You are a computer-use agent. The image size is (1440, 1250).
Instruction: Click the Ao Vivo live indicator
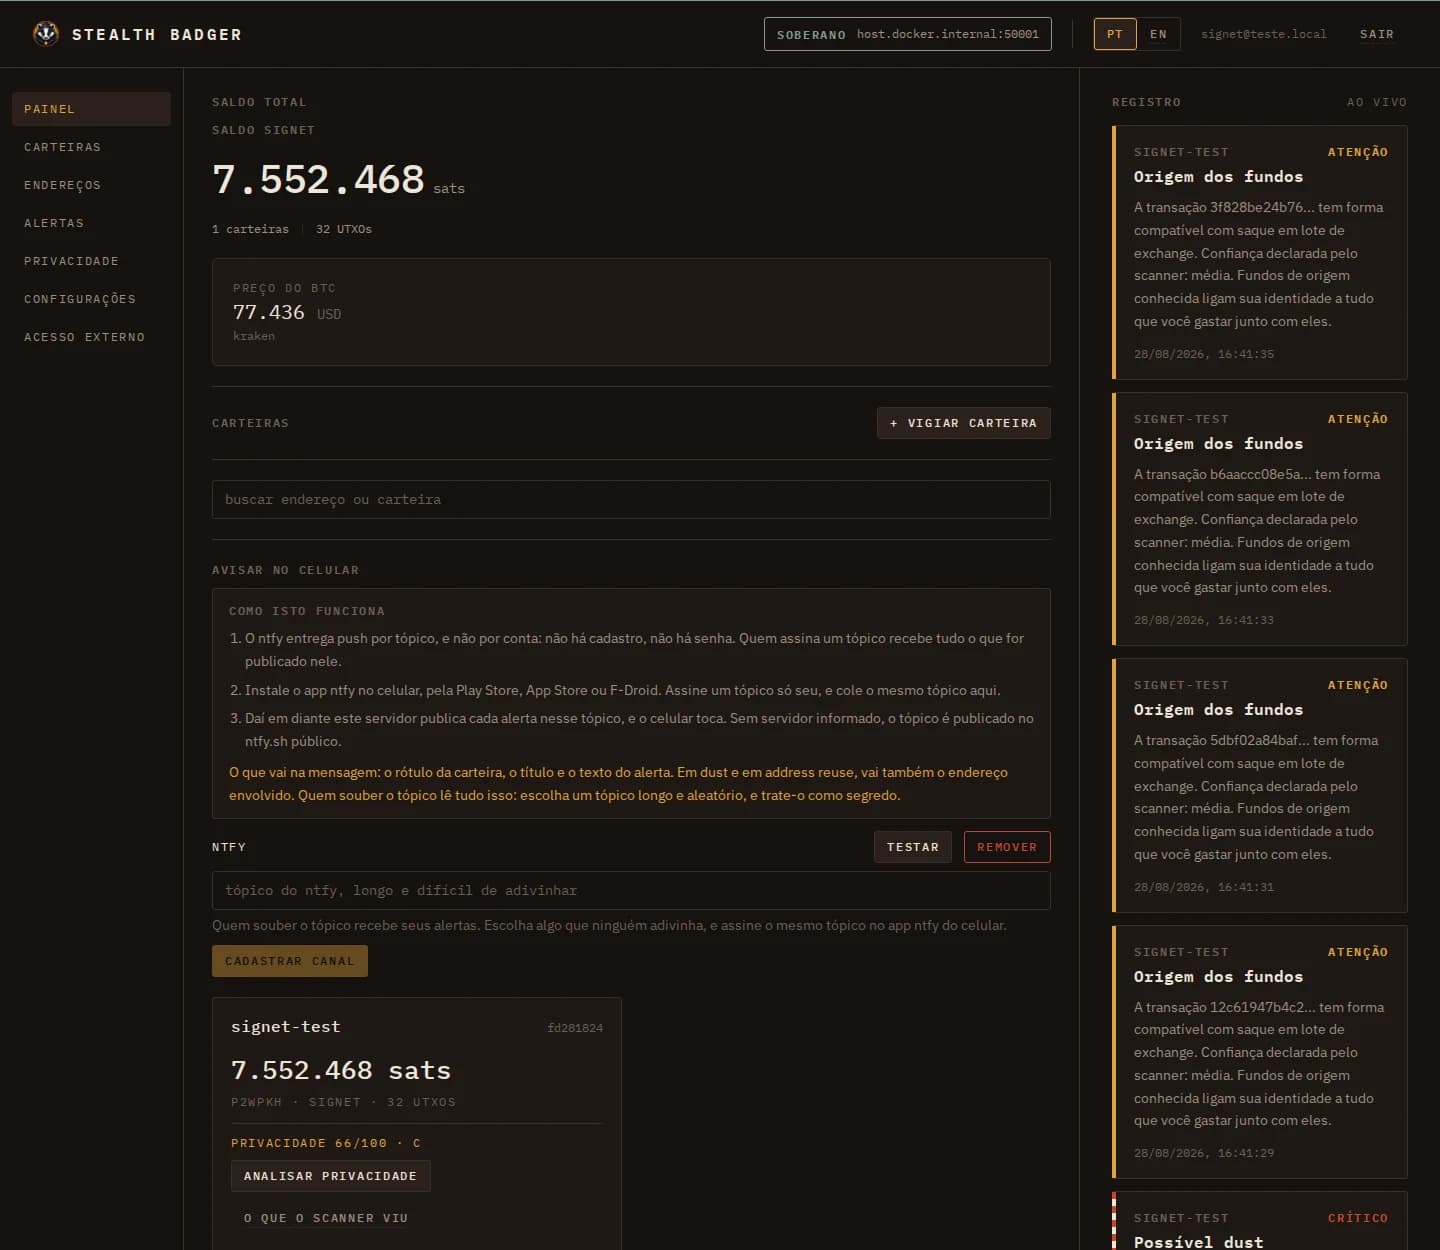coord(1377,102)
